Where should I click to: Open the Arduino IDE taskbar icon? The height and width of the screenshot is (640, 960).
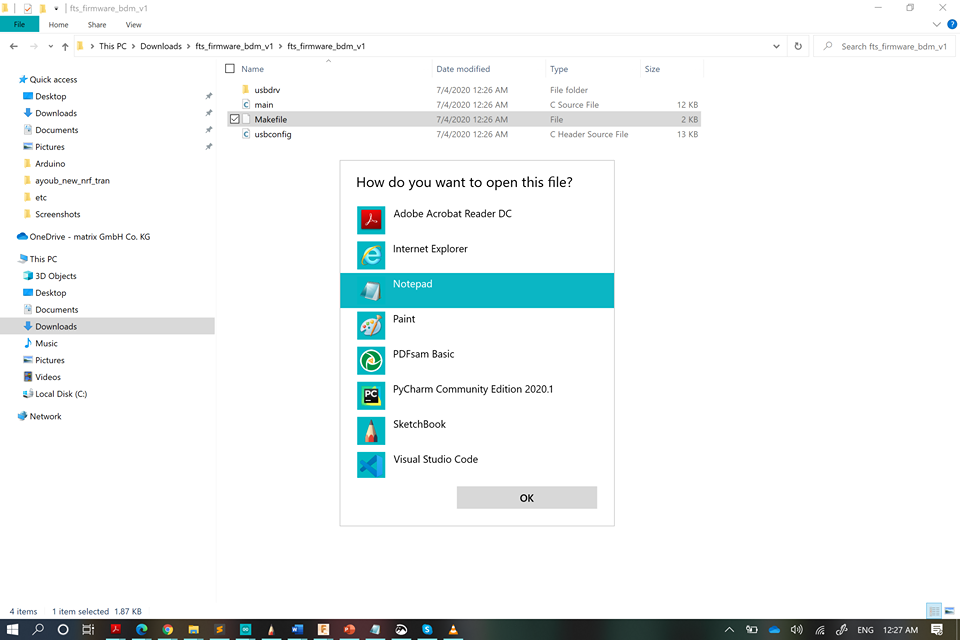(246, 630)
